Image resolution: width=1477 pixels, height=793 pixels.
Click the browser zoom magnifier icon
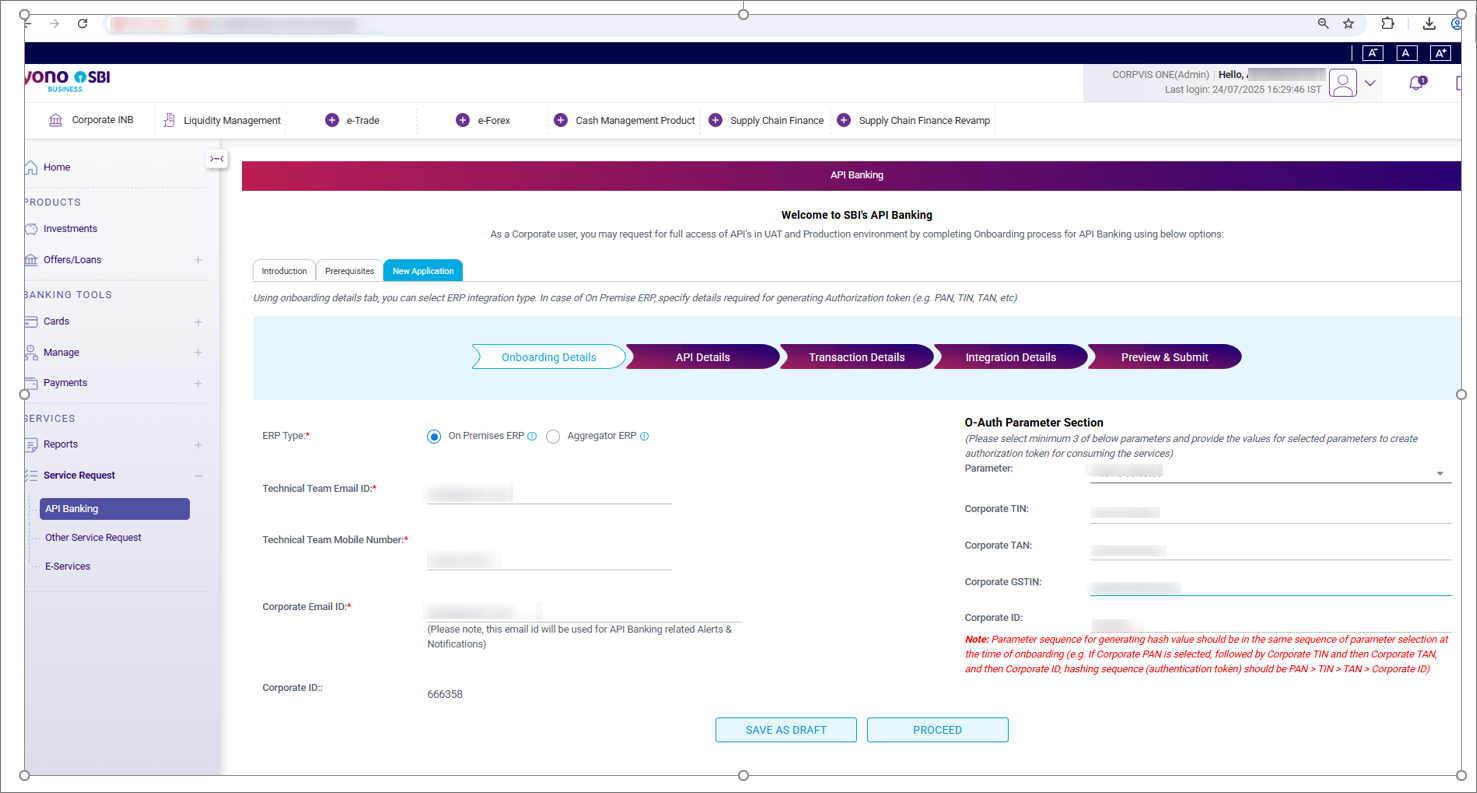(1323, 23)
